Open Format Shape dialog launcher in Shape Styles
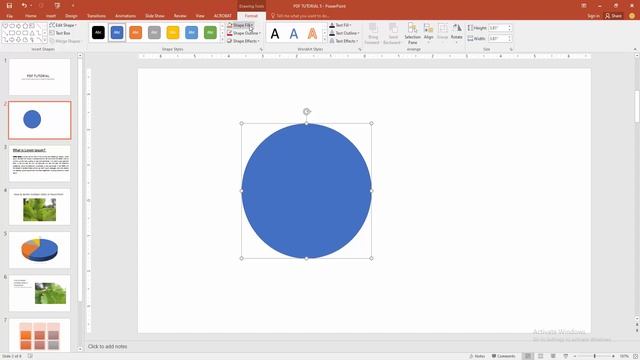This screenshot has width=640, height=360. coord(261,49)
